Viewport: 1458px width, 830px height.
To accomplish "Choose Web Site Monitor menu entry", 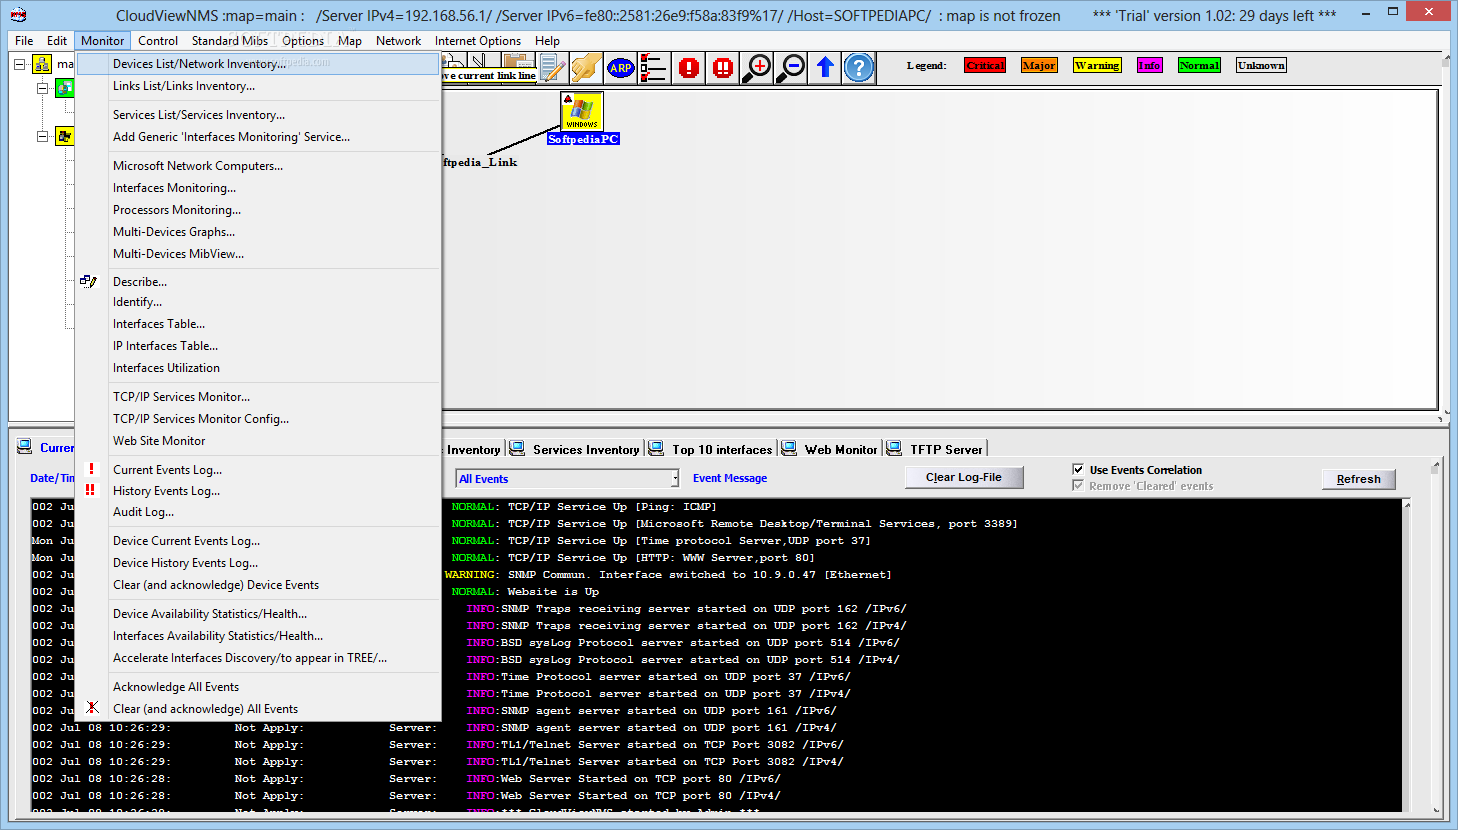I will 258,441.
